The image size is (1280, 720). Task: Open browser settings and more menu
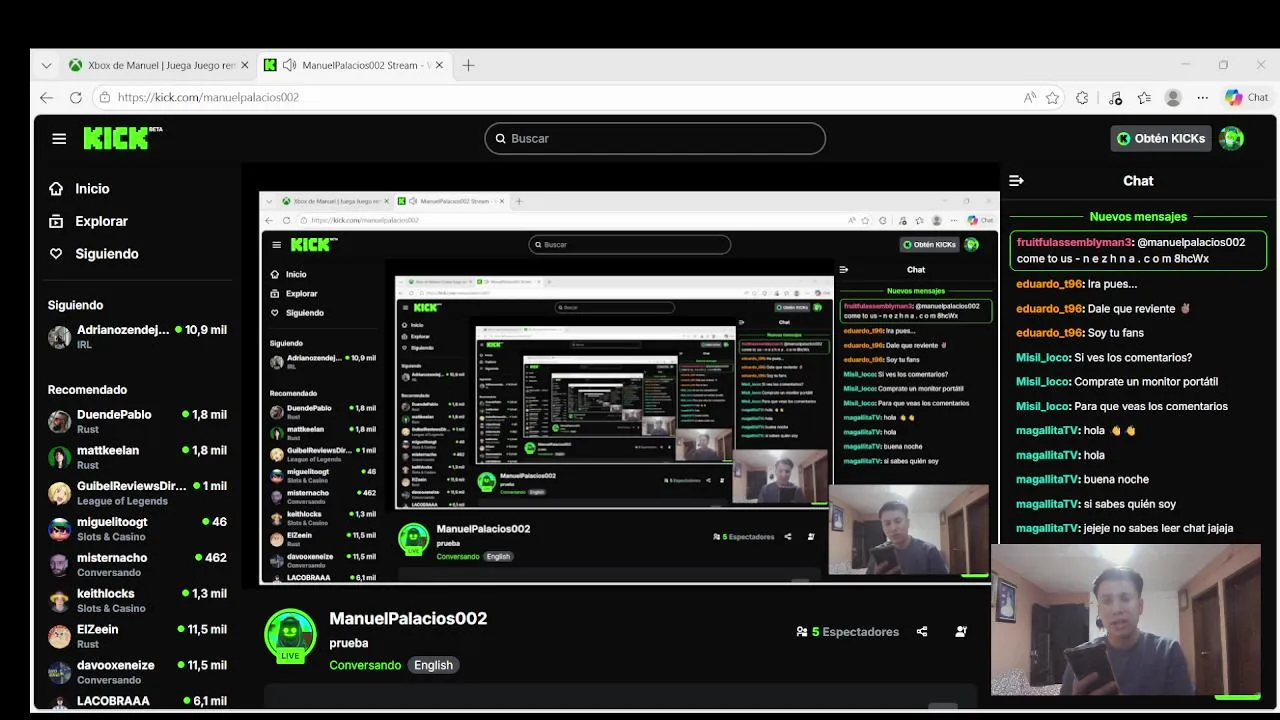coord(1202,97)
